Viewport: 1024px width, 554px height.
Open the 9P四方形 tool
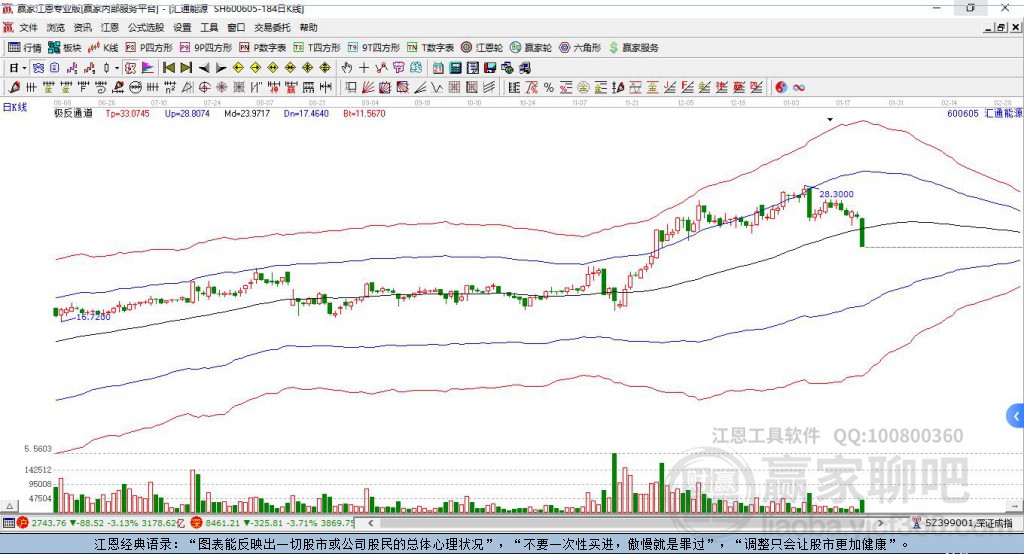206,48
